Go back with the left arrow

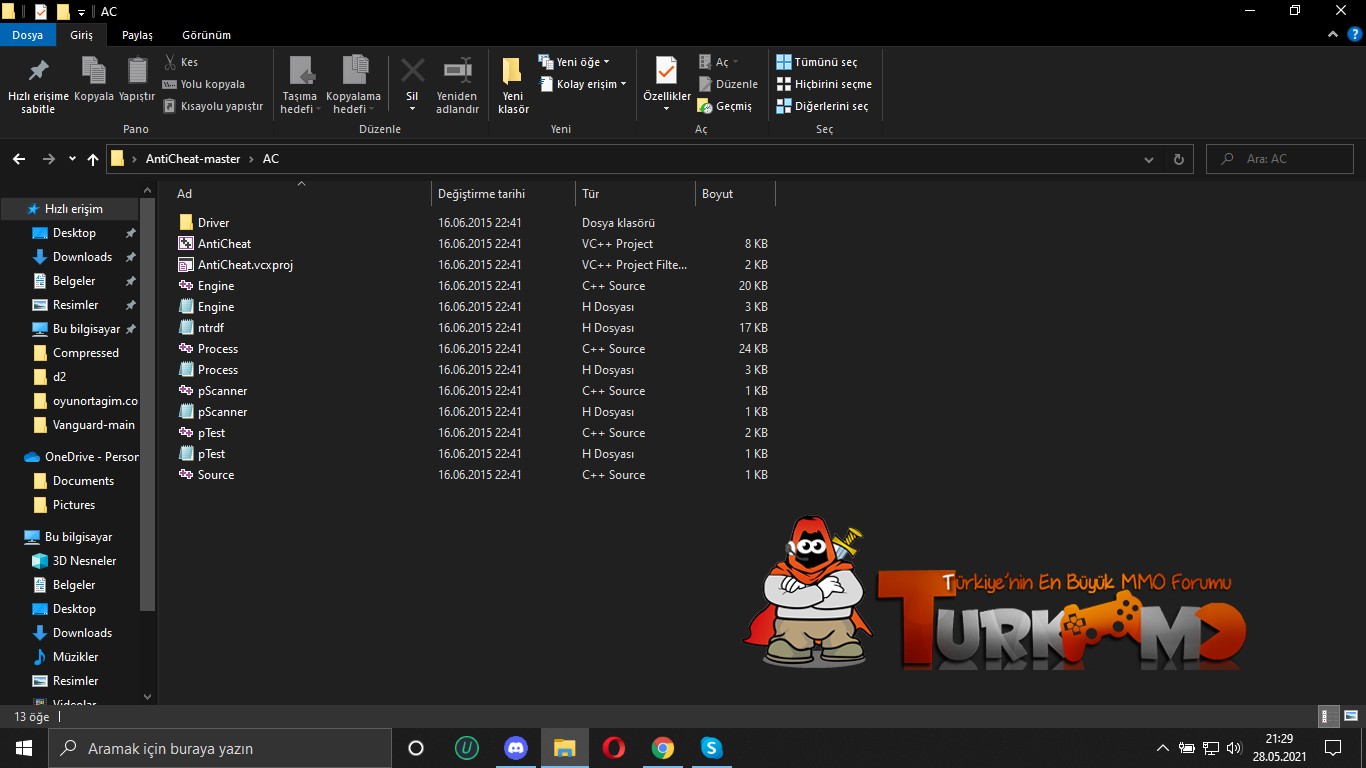pos(18,159)
